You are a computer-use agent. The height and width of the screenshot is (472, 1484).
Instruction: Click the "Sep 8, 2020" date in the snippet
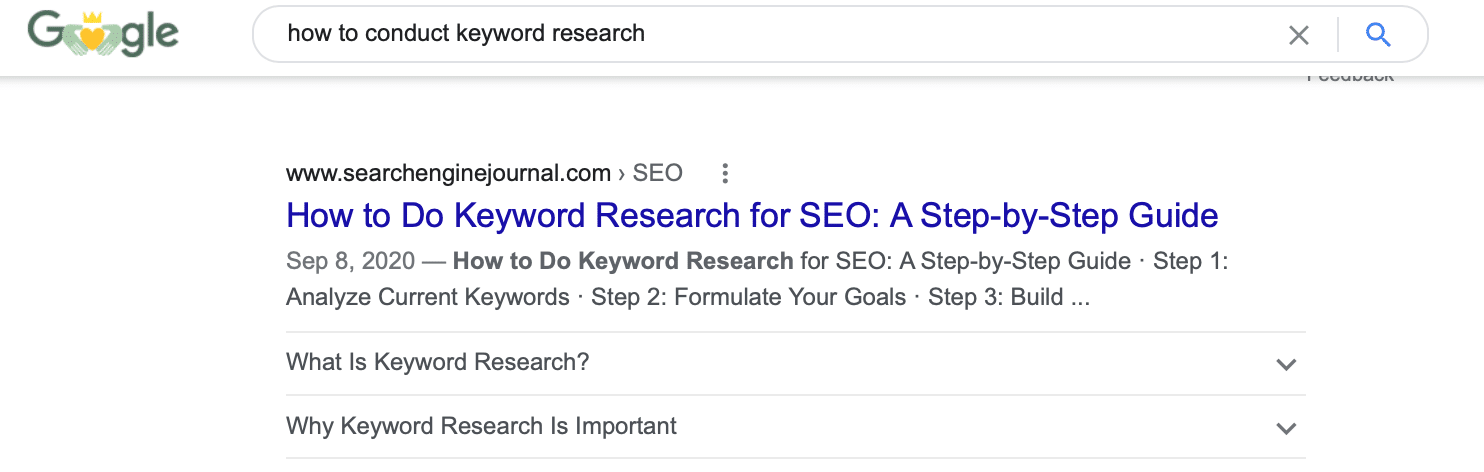(x=350, y=262)
